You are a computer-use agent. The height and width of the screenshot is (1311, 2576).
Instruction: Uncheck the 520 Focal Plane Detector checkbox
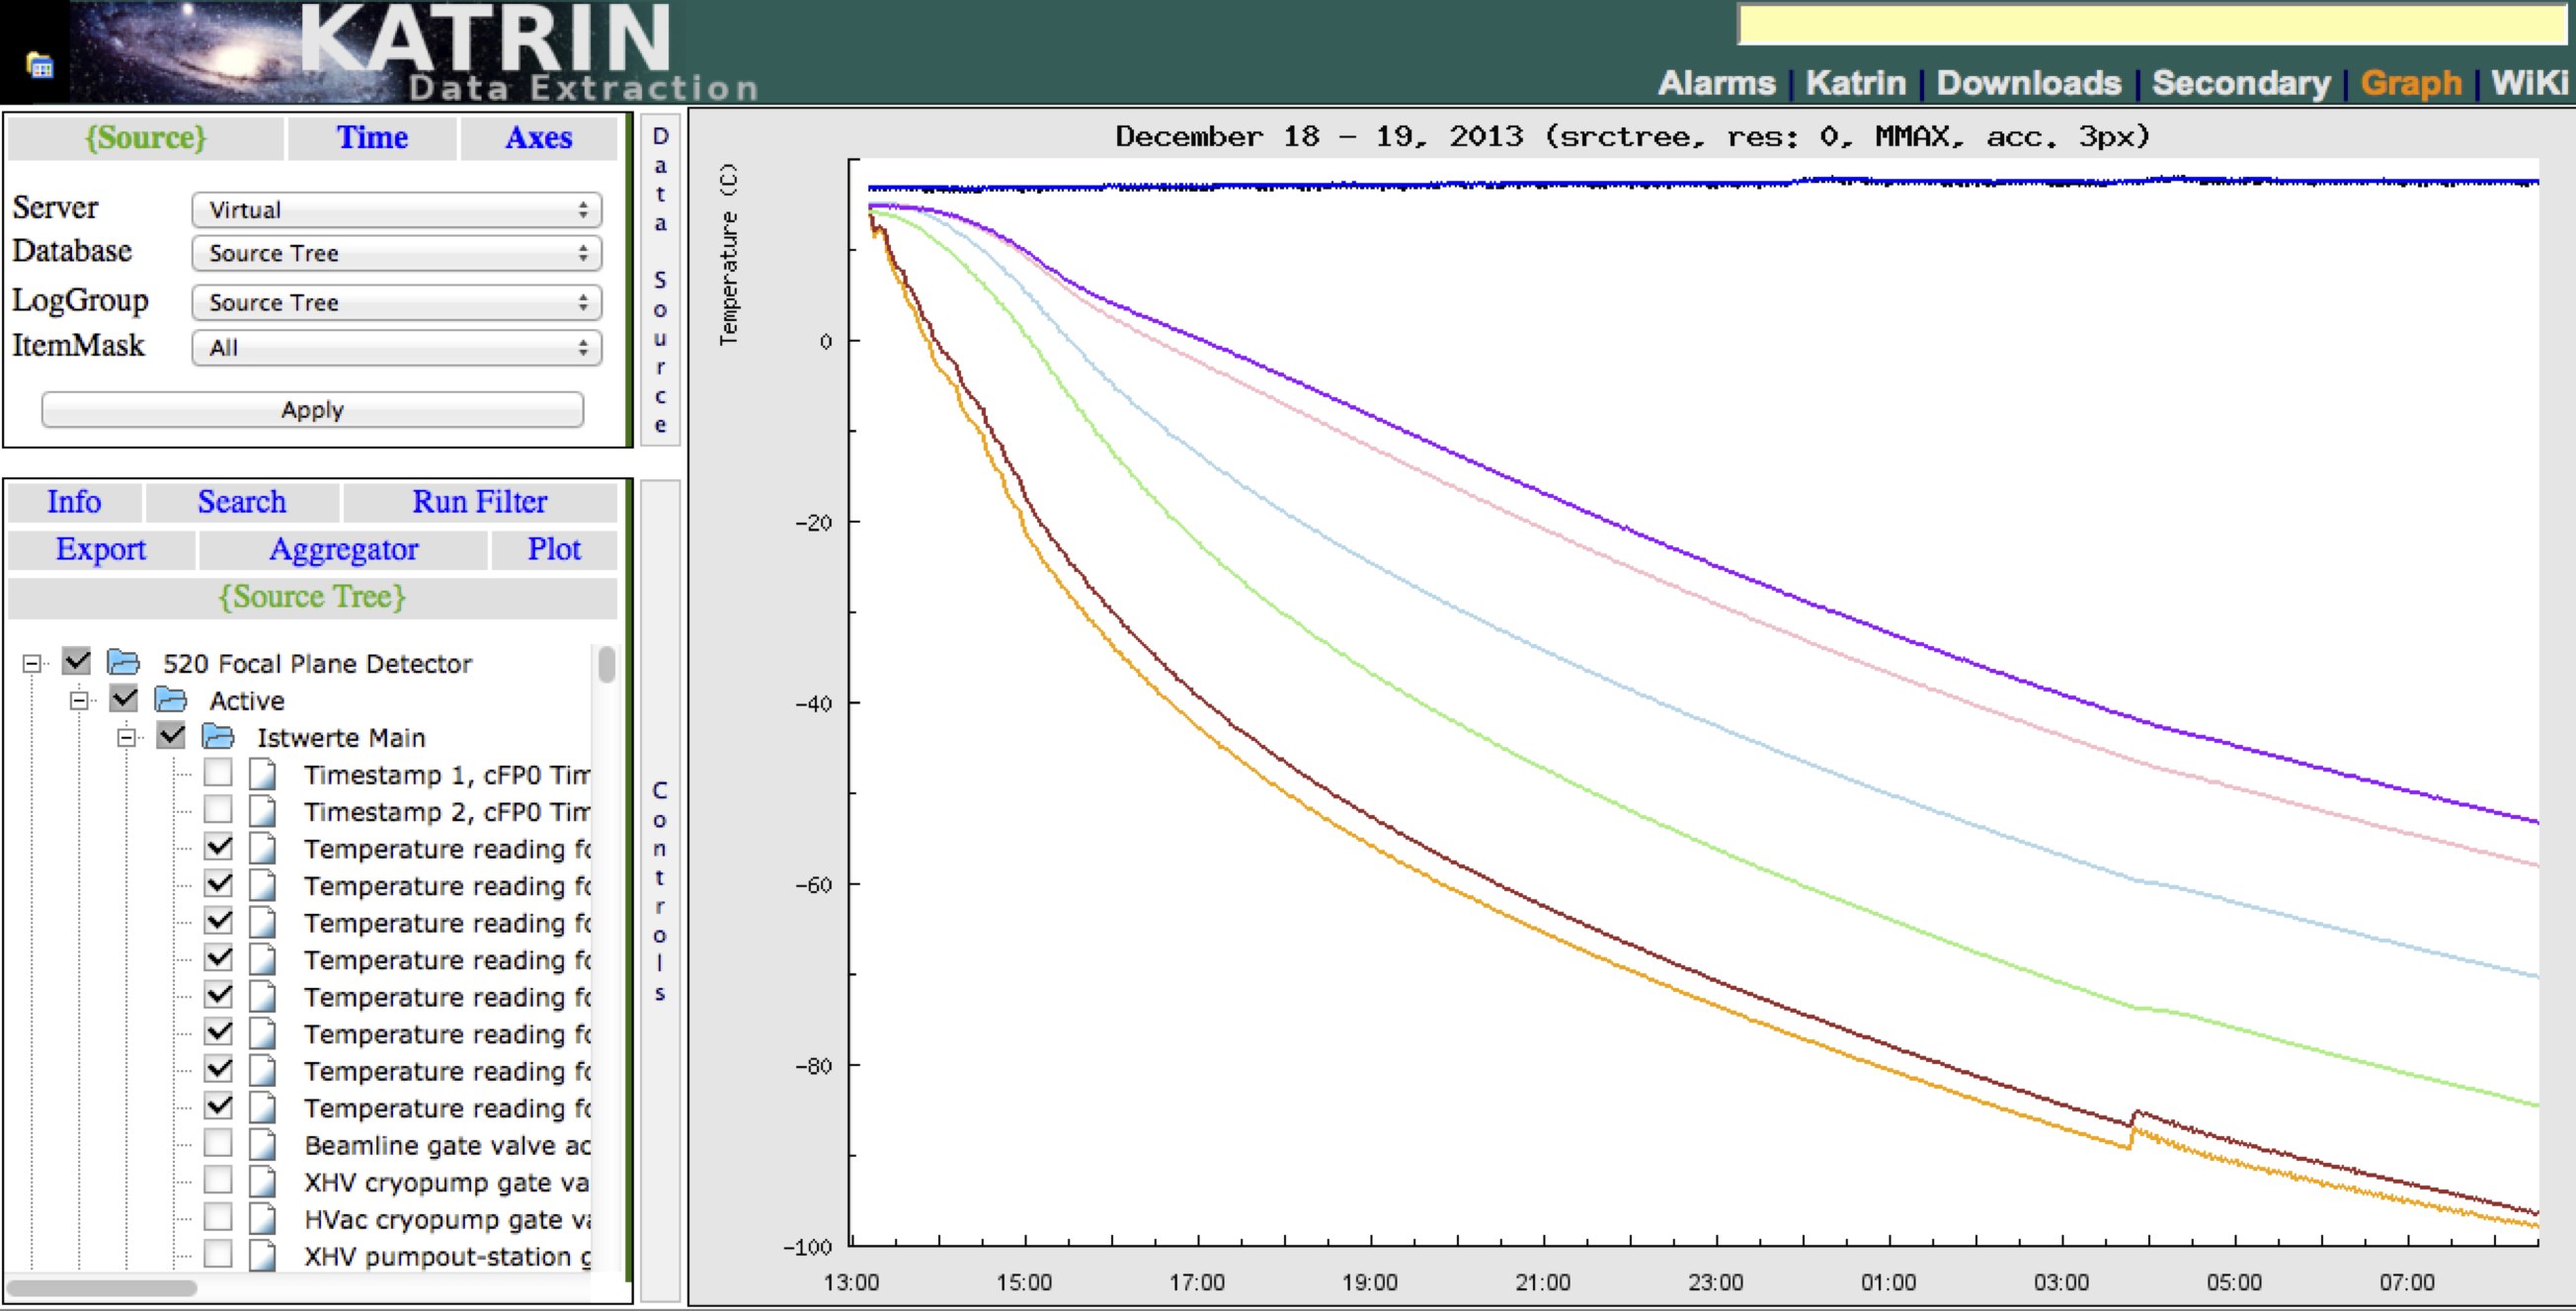77,661
